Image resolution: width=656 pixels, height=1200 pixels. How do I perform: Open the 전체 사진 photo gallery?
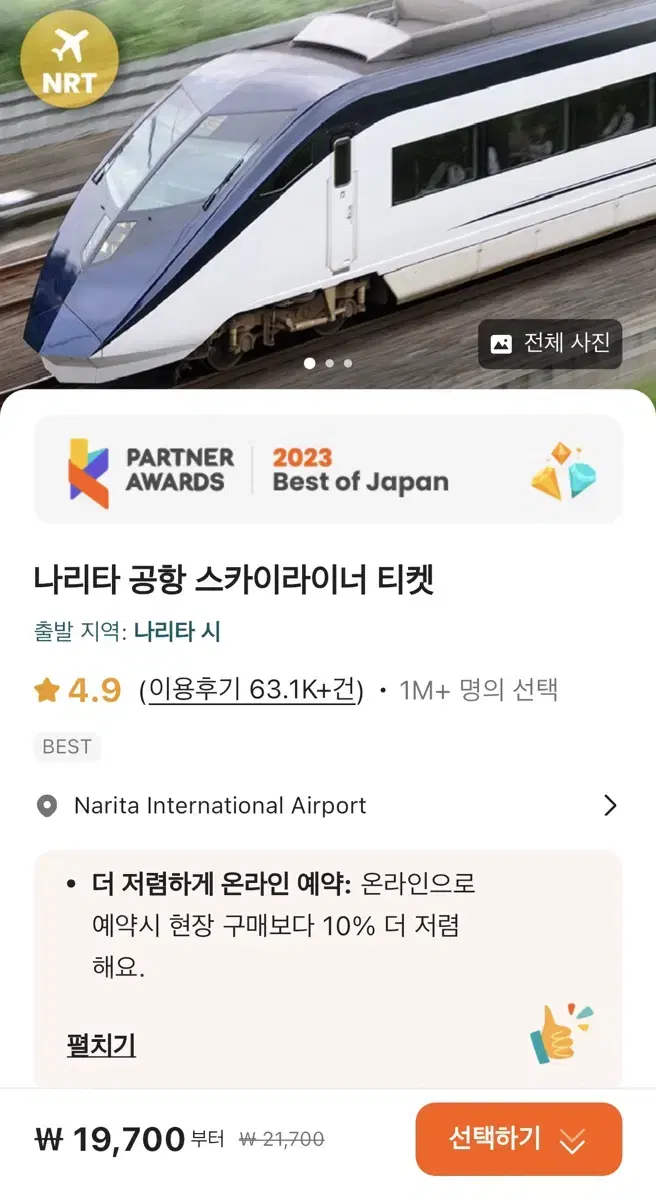(550, 343)
